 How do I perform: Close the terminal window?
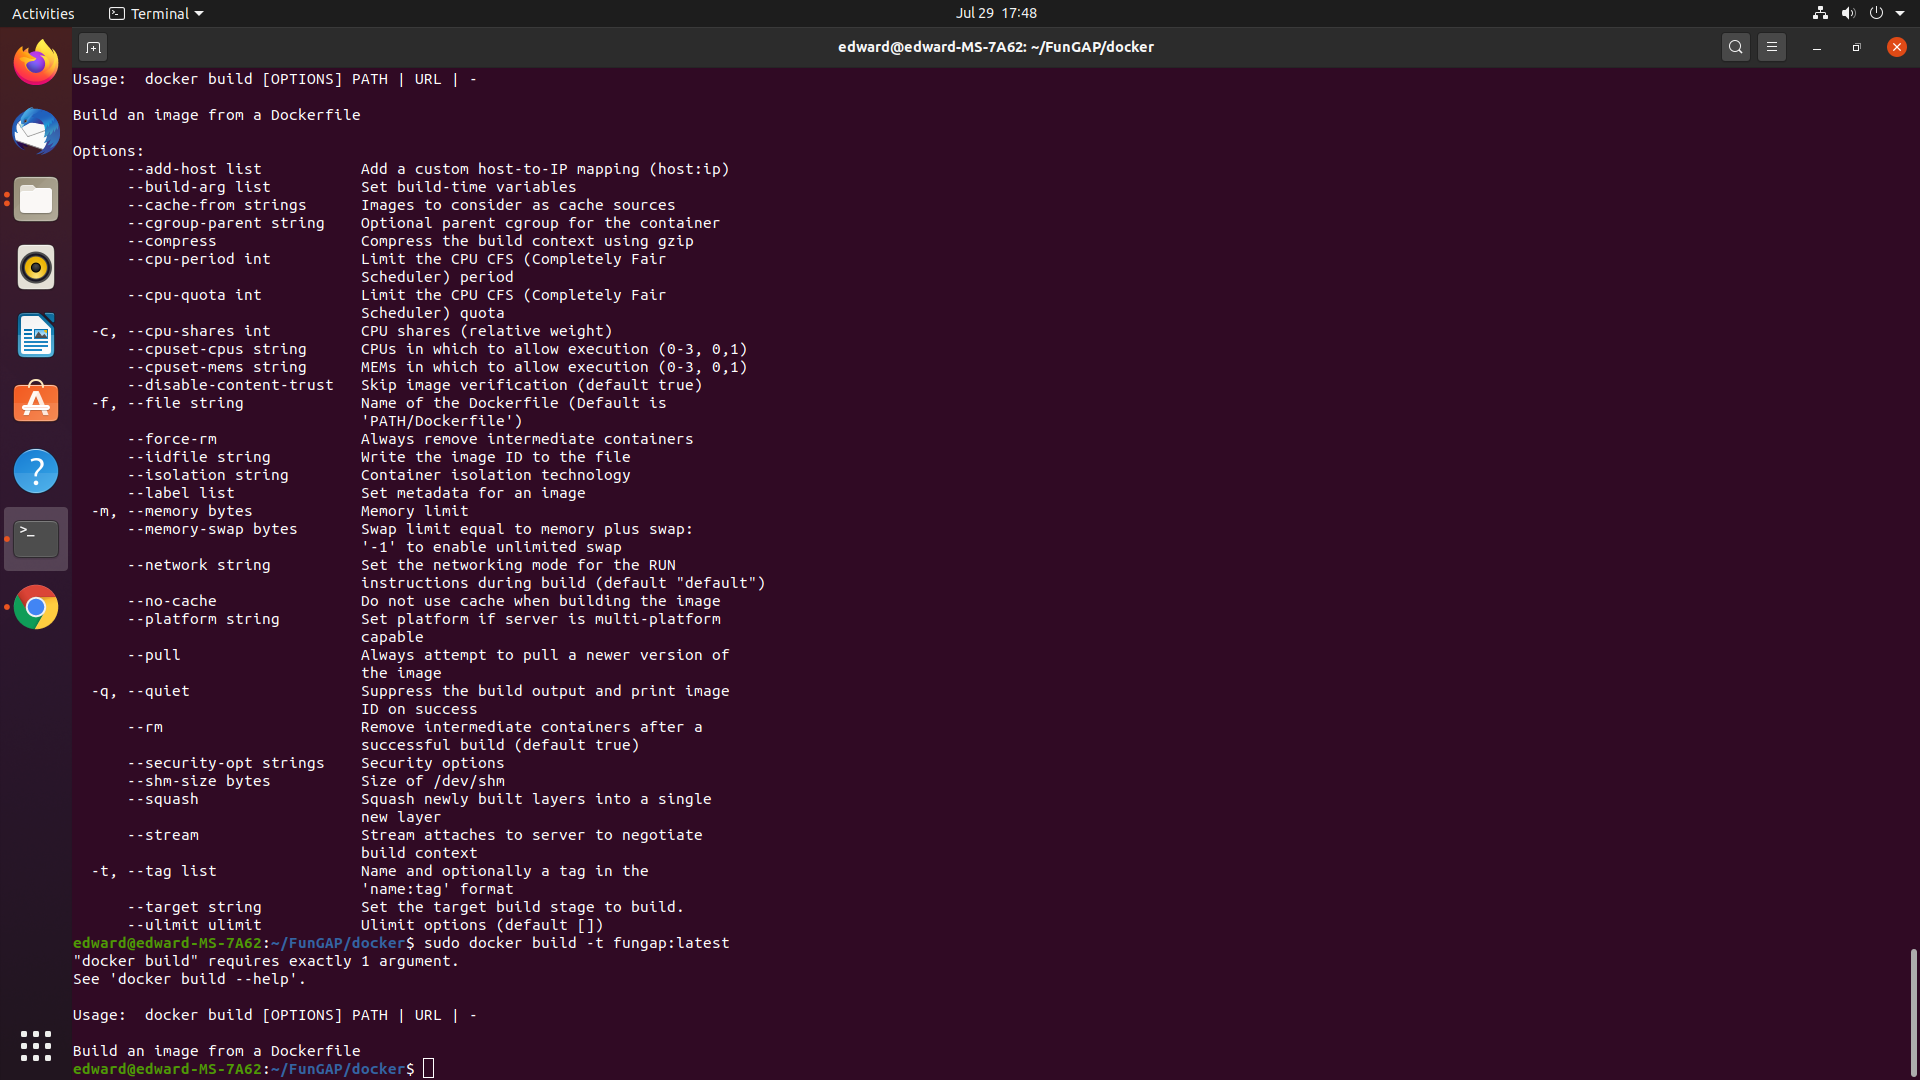(x=1897, y=47)
